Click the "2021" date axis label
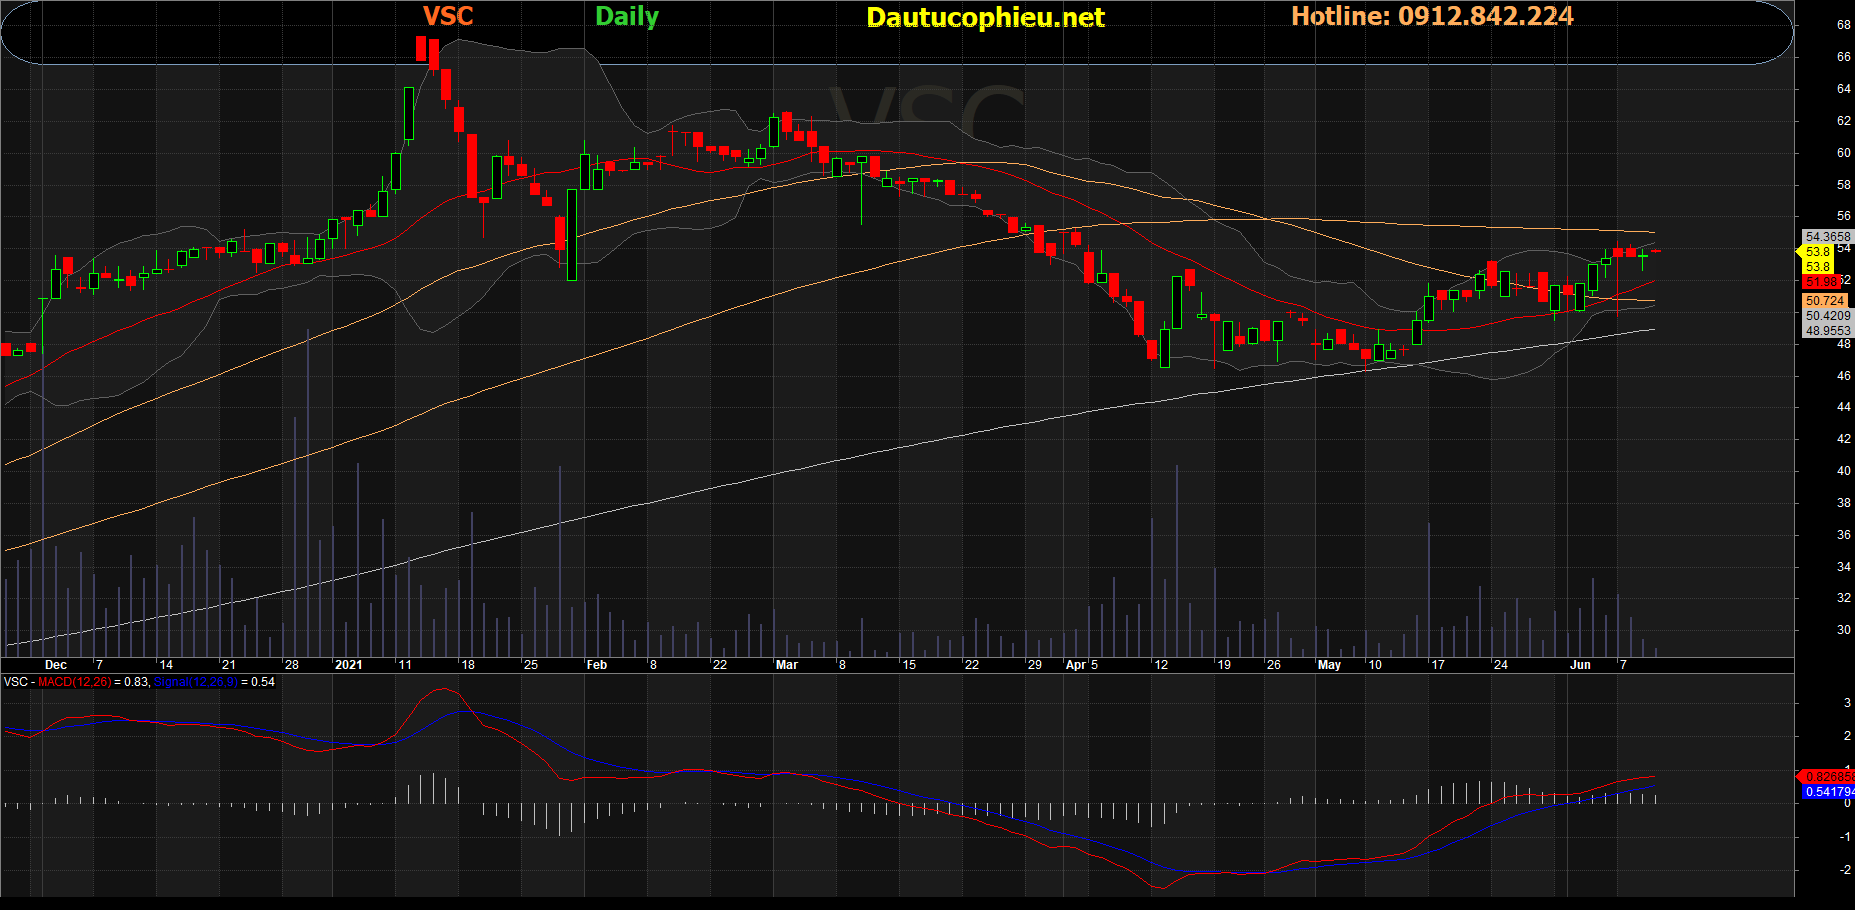 pyautogui.click(x=349, y=665)
